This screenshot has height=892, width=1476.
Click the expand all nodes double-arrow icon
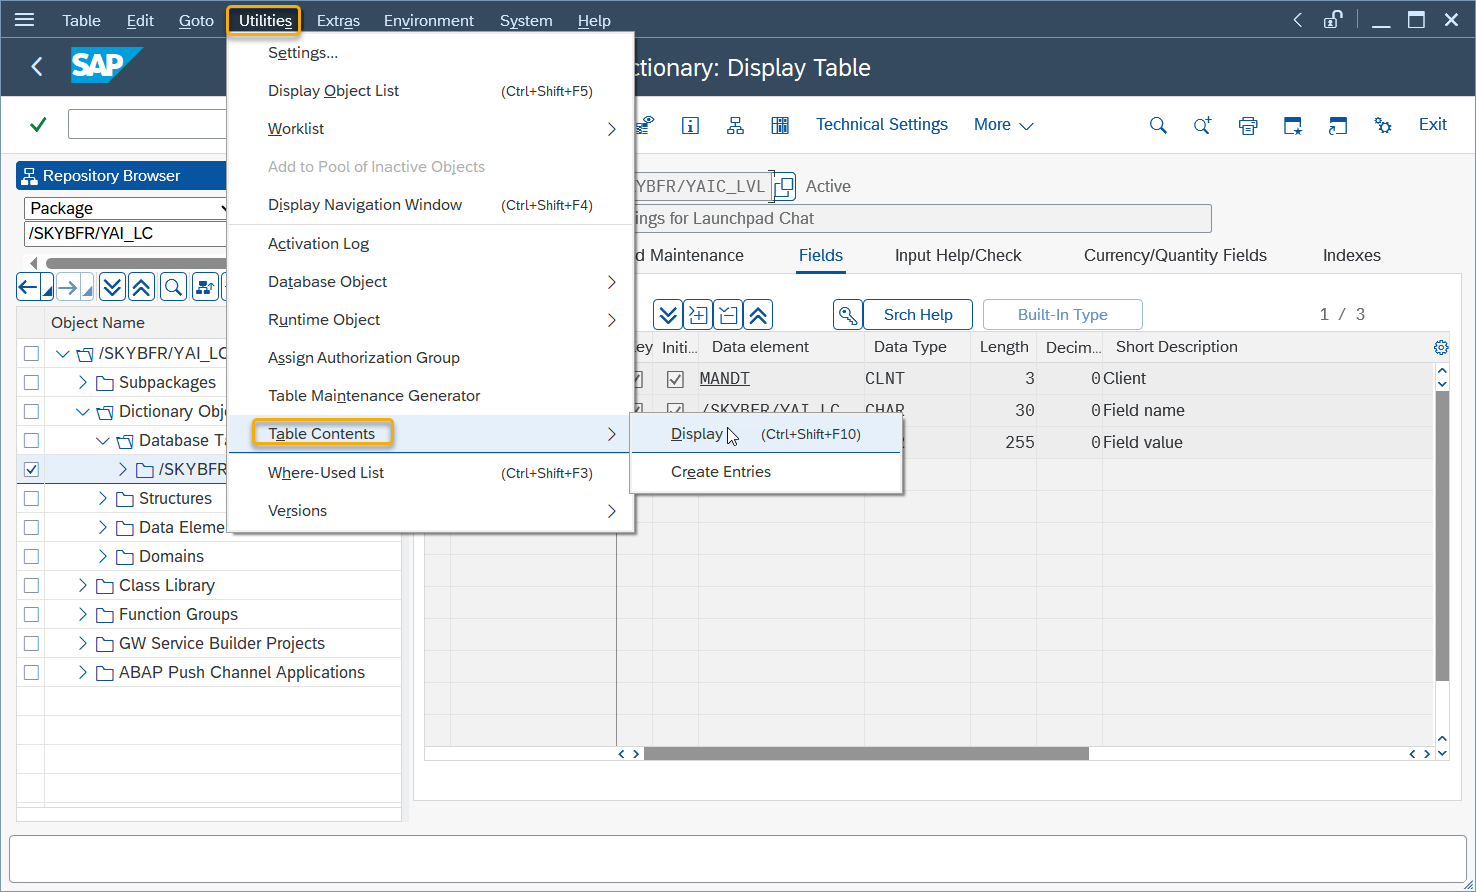pos(112,288)
